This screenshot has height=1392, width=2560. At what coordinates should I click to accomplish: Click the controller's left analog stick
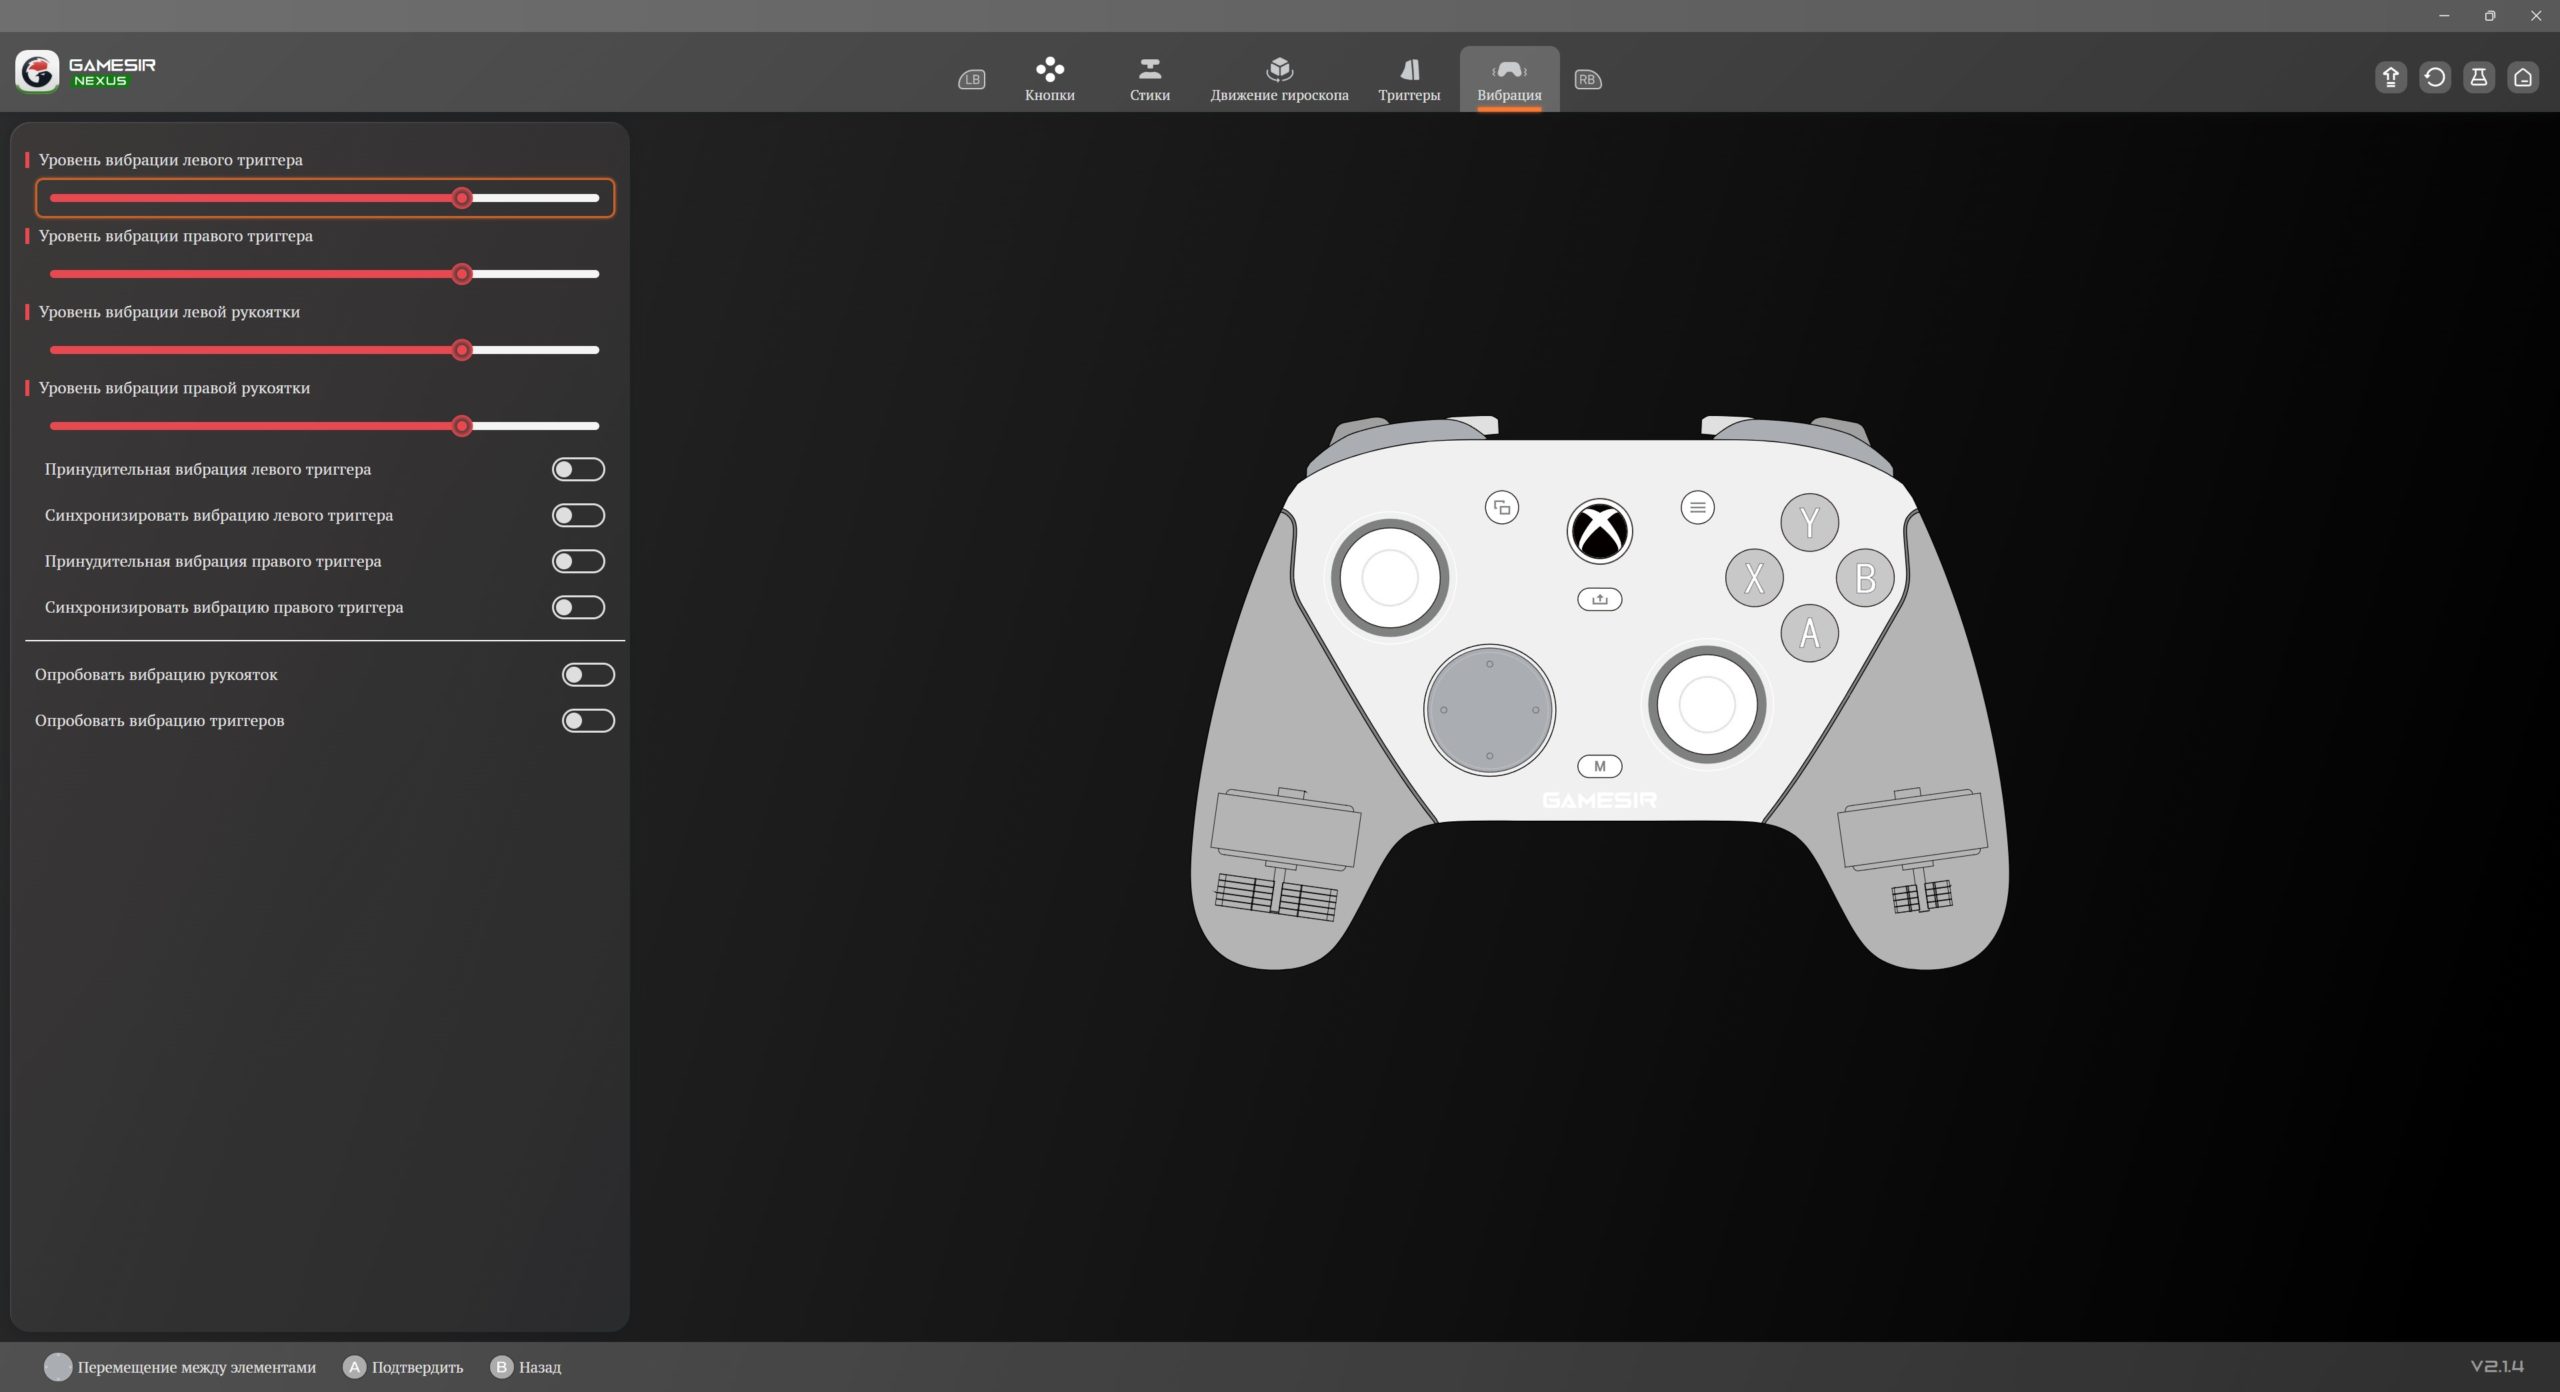point(1389,578)
